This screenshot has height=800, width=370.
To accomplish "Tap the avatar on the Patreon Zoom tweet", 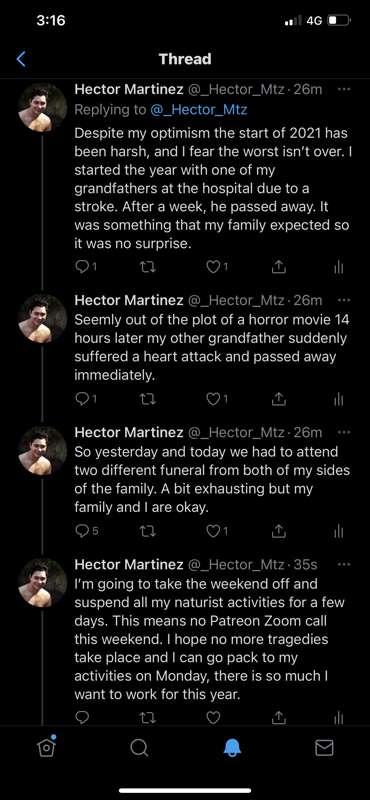I will tap(42, 582).
